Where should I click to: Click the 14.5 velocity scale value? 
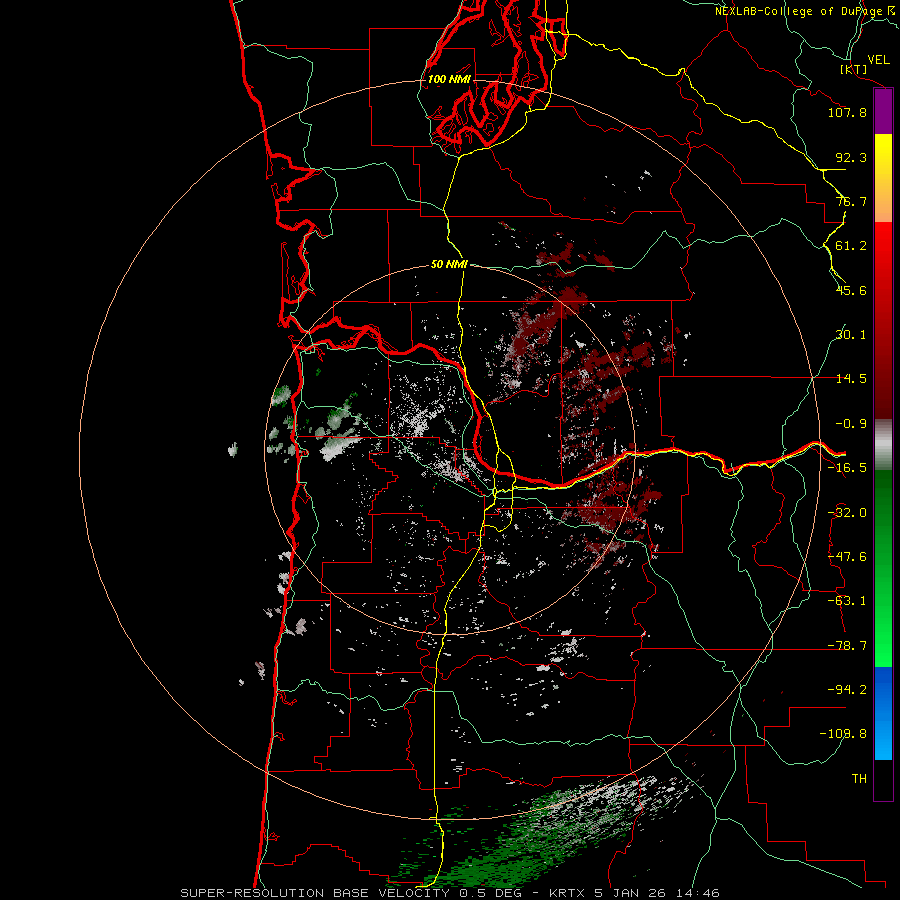[851, 379]
